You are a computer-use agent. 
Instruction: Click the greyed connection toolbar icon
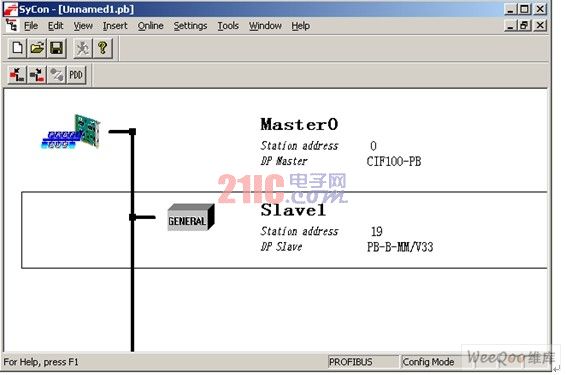pyautogui.click(x=56, y=75)
